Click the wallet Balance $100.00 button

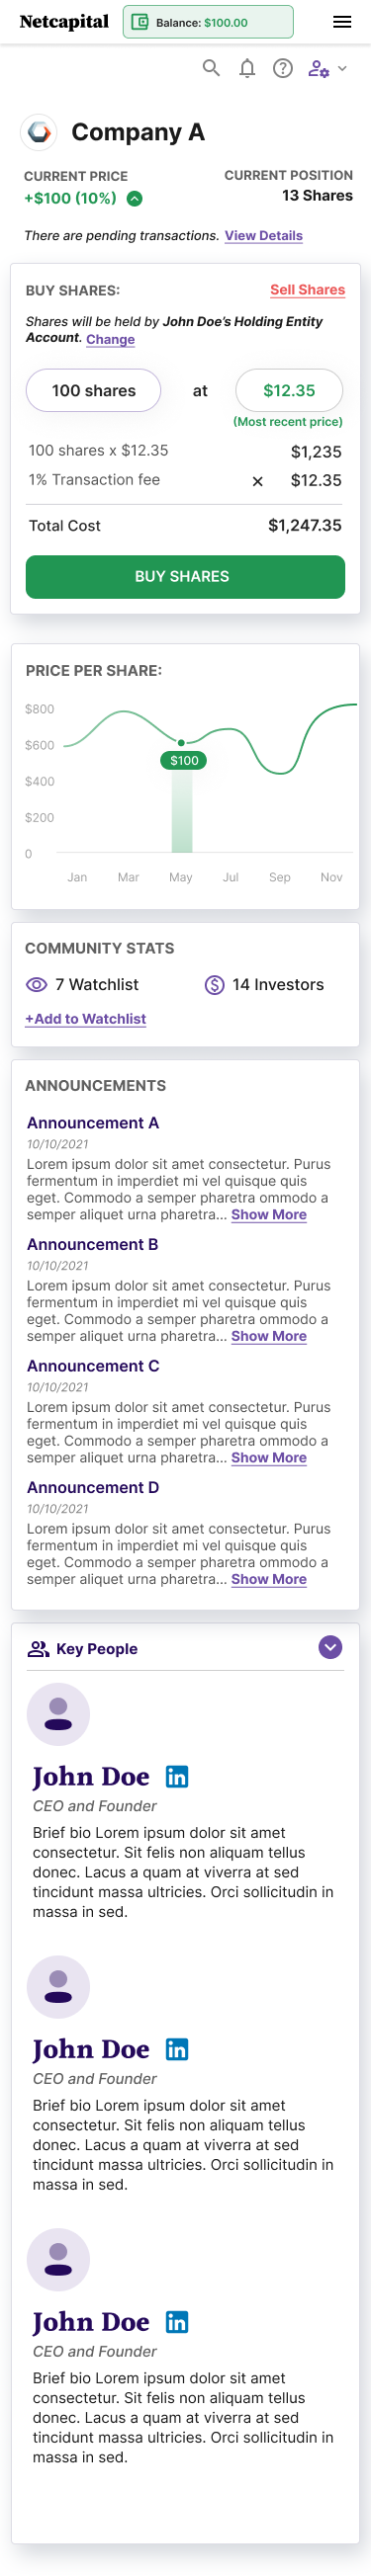coord(208,22)
